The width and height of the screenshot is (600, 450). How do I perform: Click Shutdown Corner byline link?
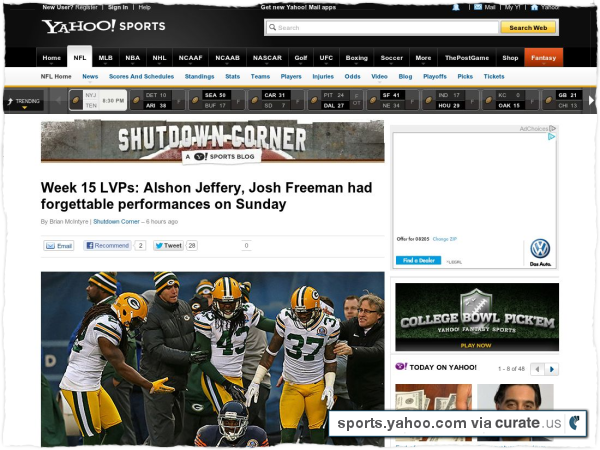116,222
